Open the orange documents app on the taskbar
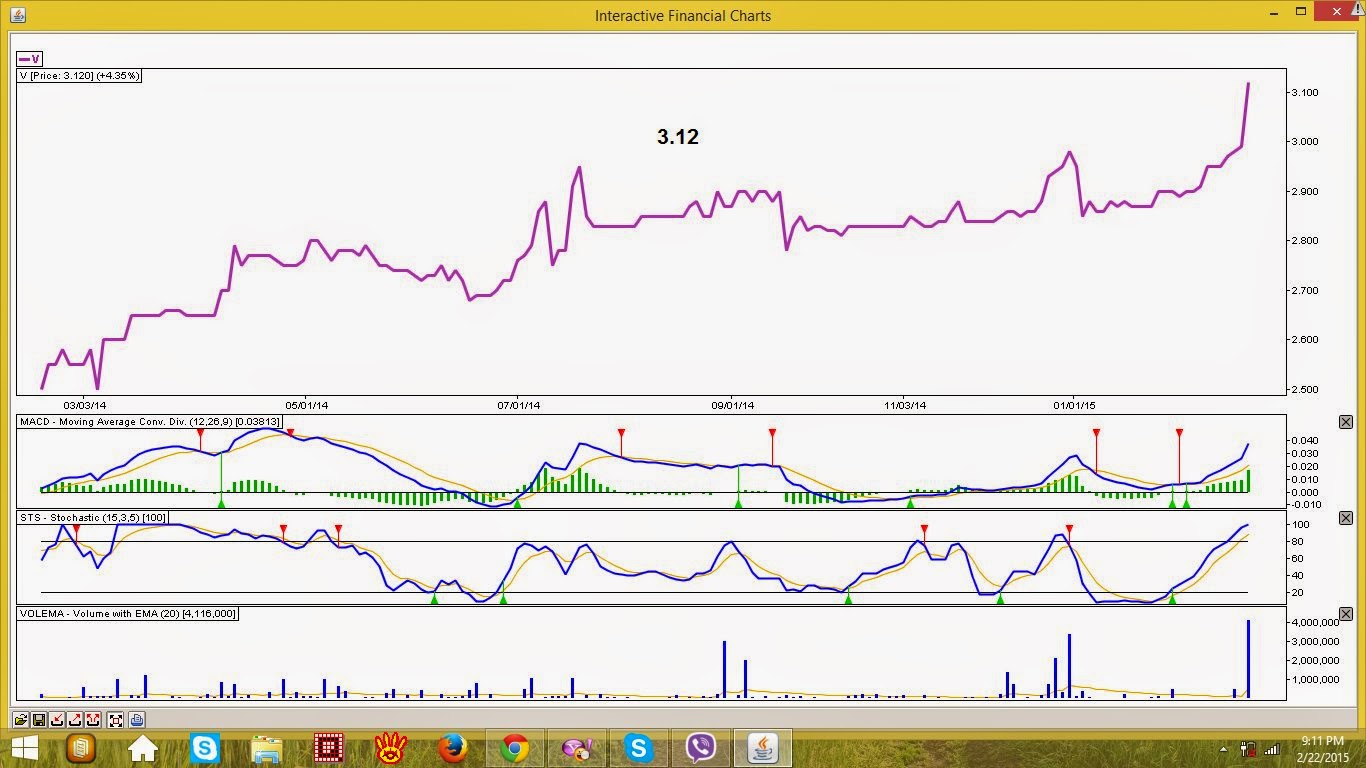This screenshot has height=768, width=1366. [81, 747]
